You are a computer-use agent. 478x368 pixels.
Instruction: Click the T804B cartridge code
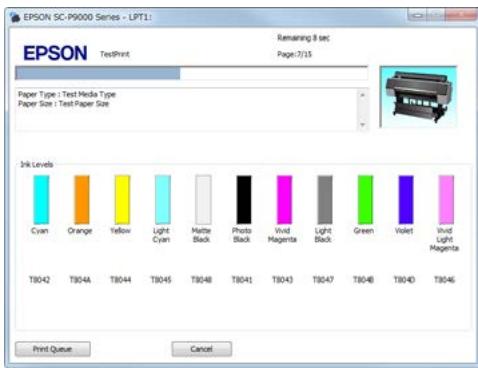[x=364, y=279]
